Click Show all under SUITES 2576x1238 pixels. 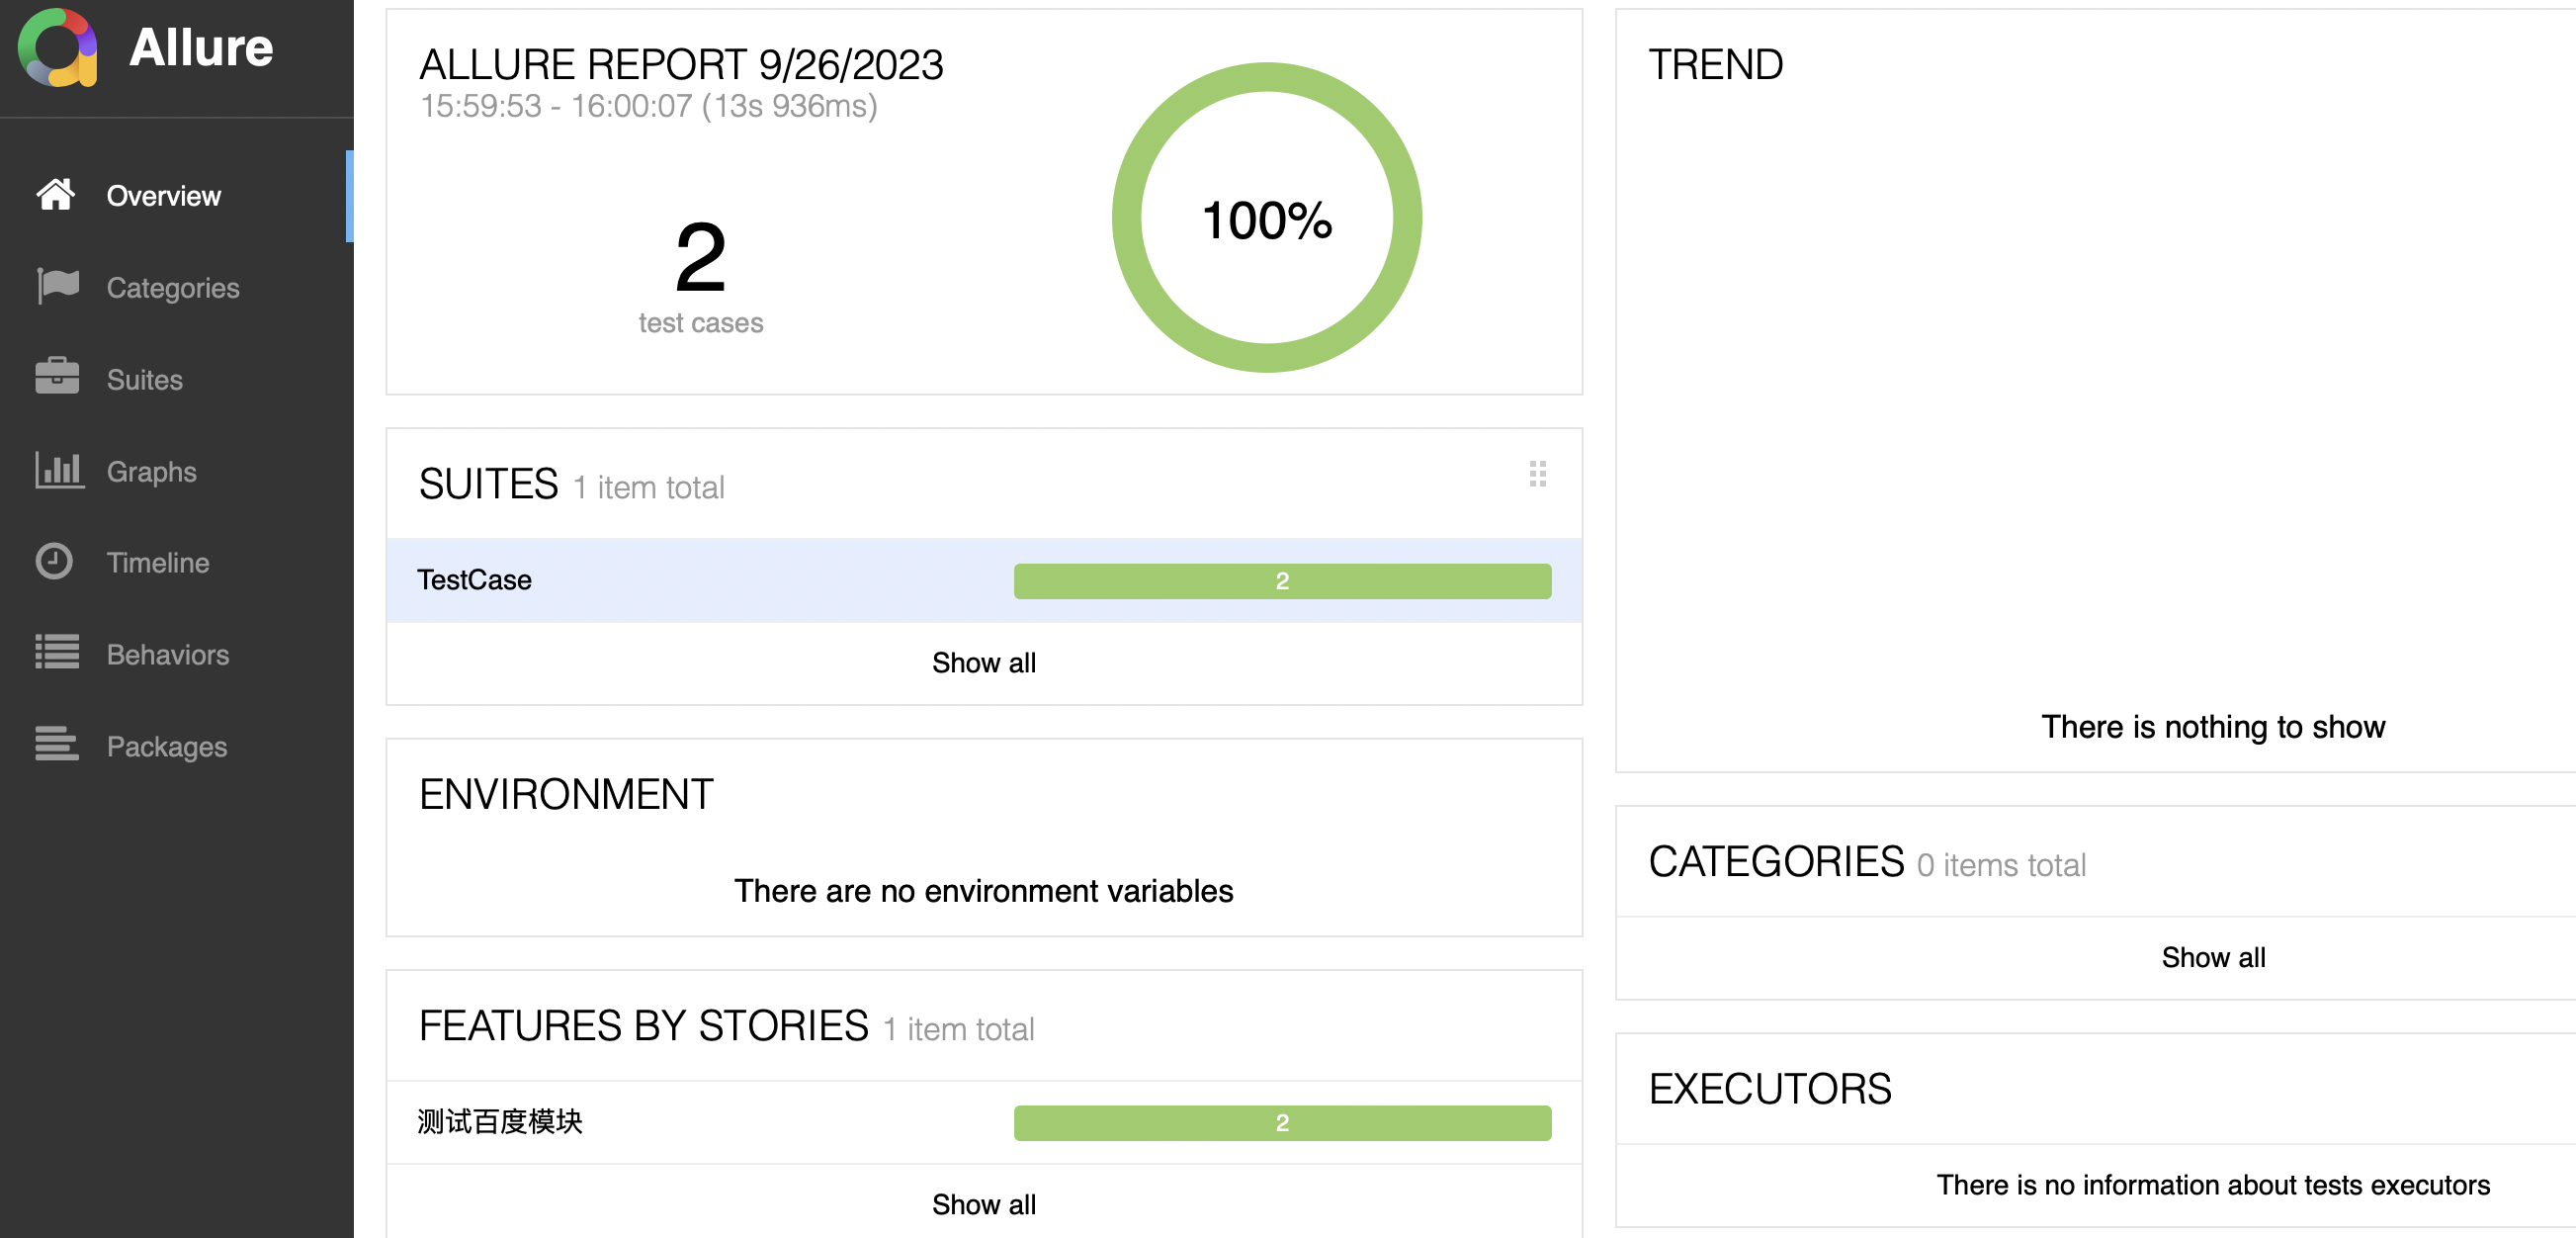[983, 663]
